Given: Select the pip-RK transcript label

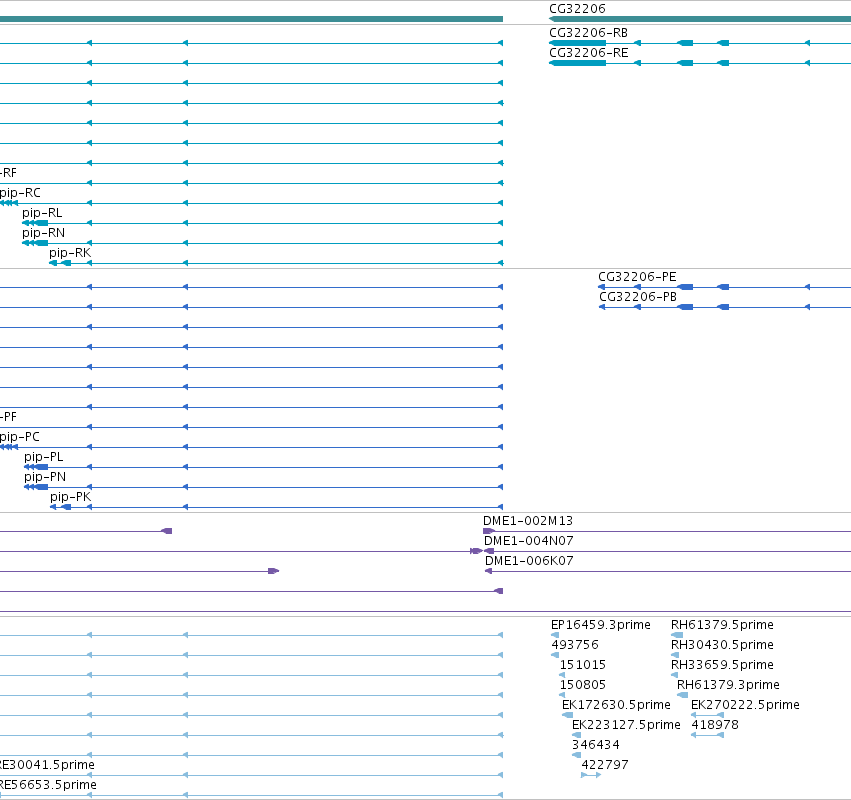Looking at the screenshot, I should pyautogui.click(x=70, y=253).
